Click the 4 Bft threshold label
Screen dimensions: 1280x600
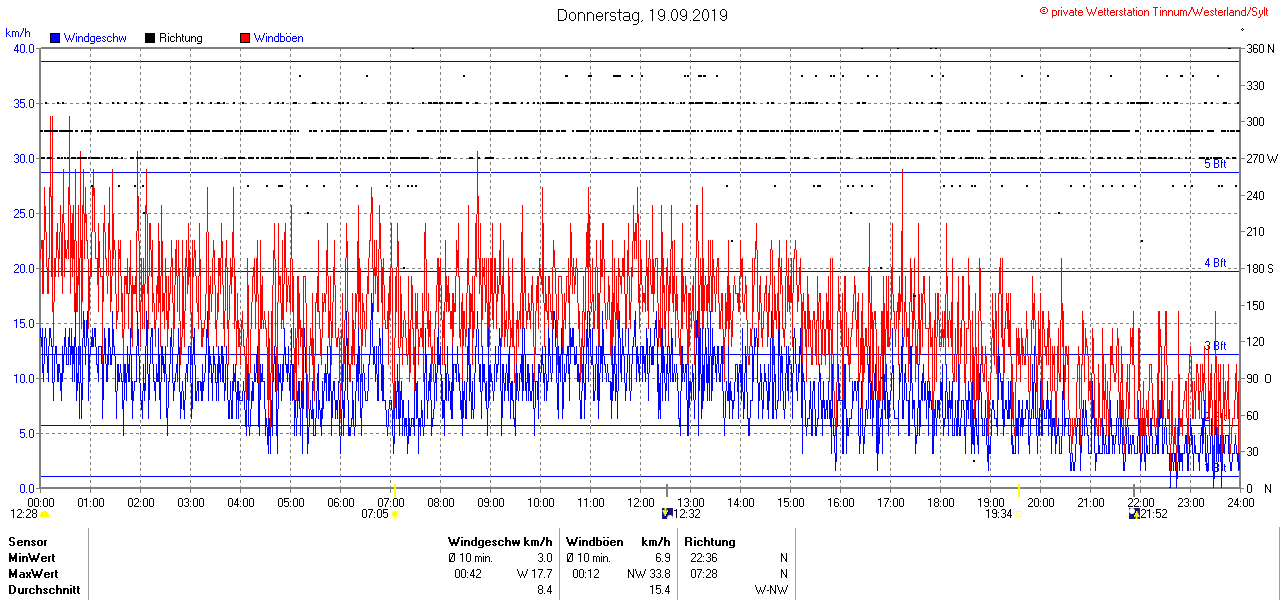click(x=1215, y=263)
